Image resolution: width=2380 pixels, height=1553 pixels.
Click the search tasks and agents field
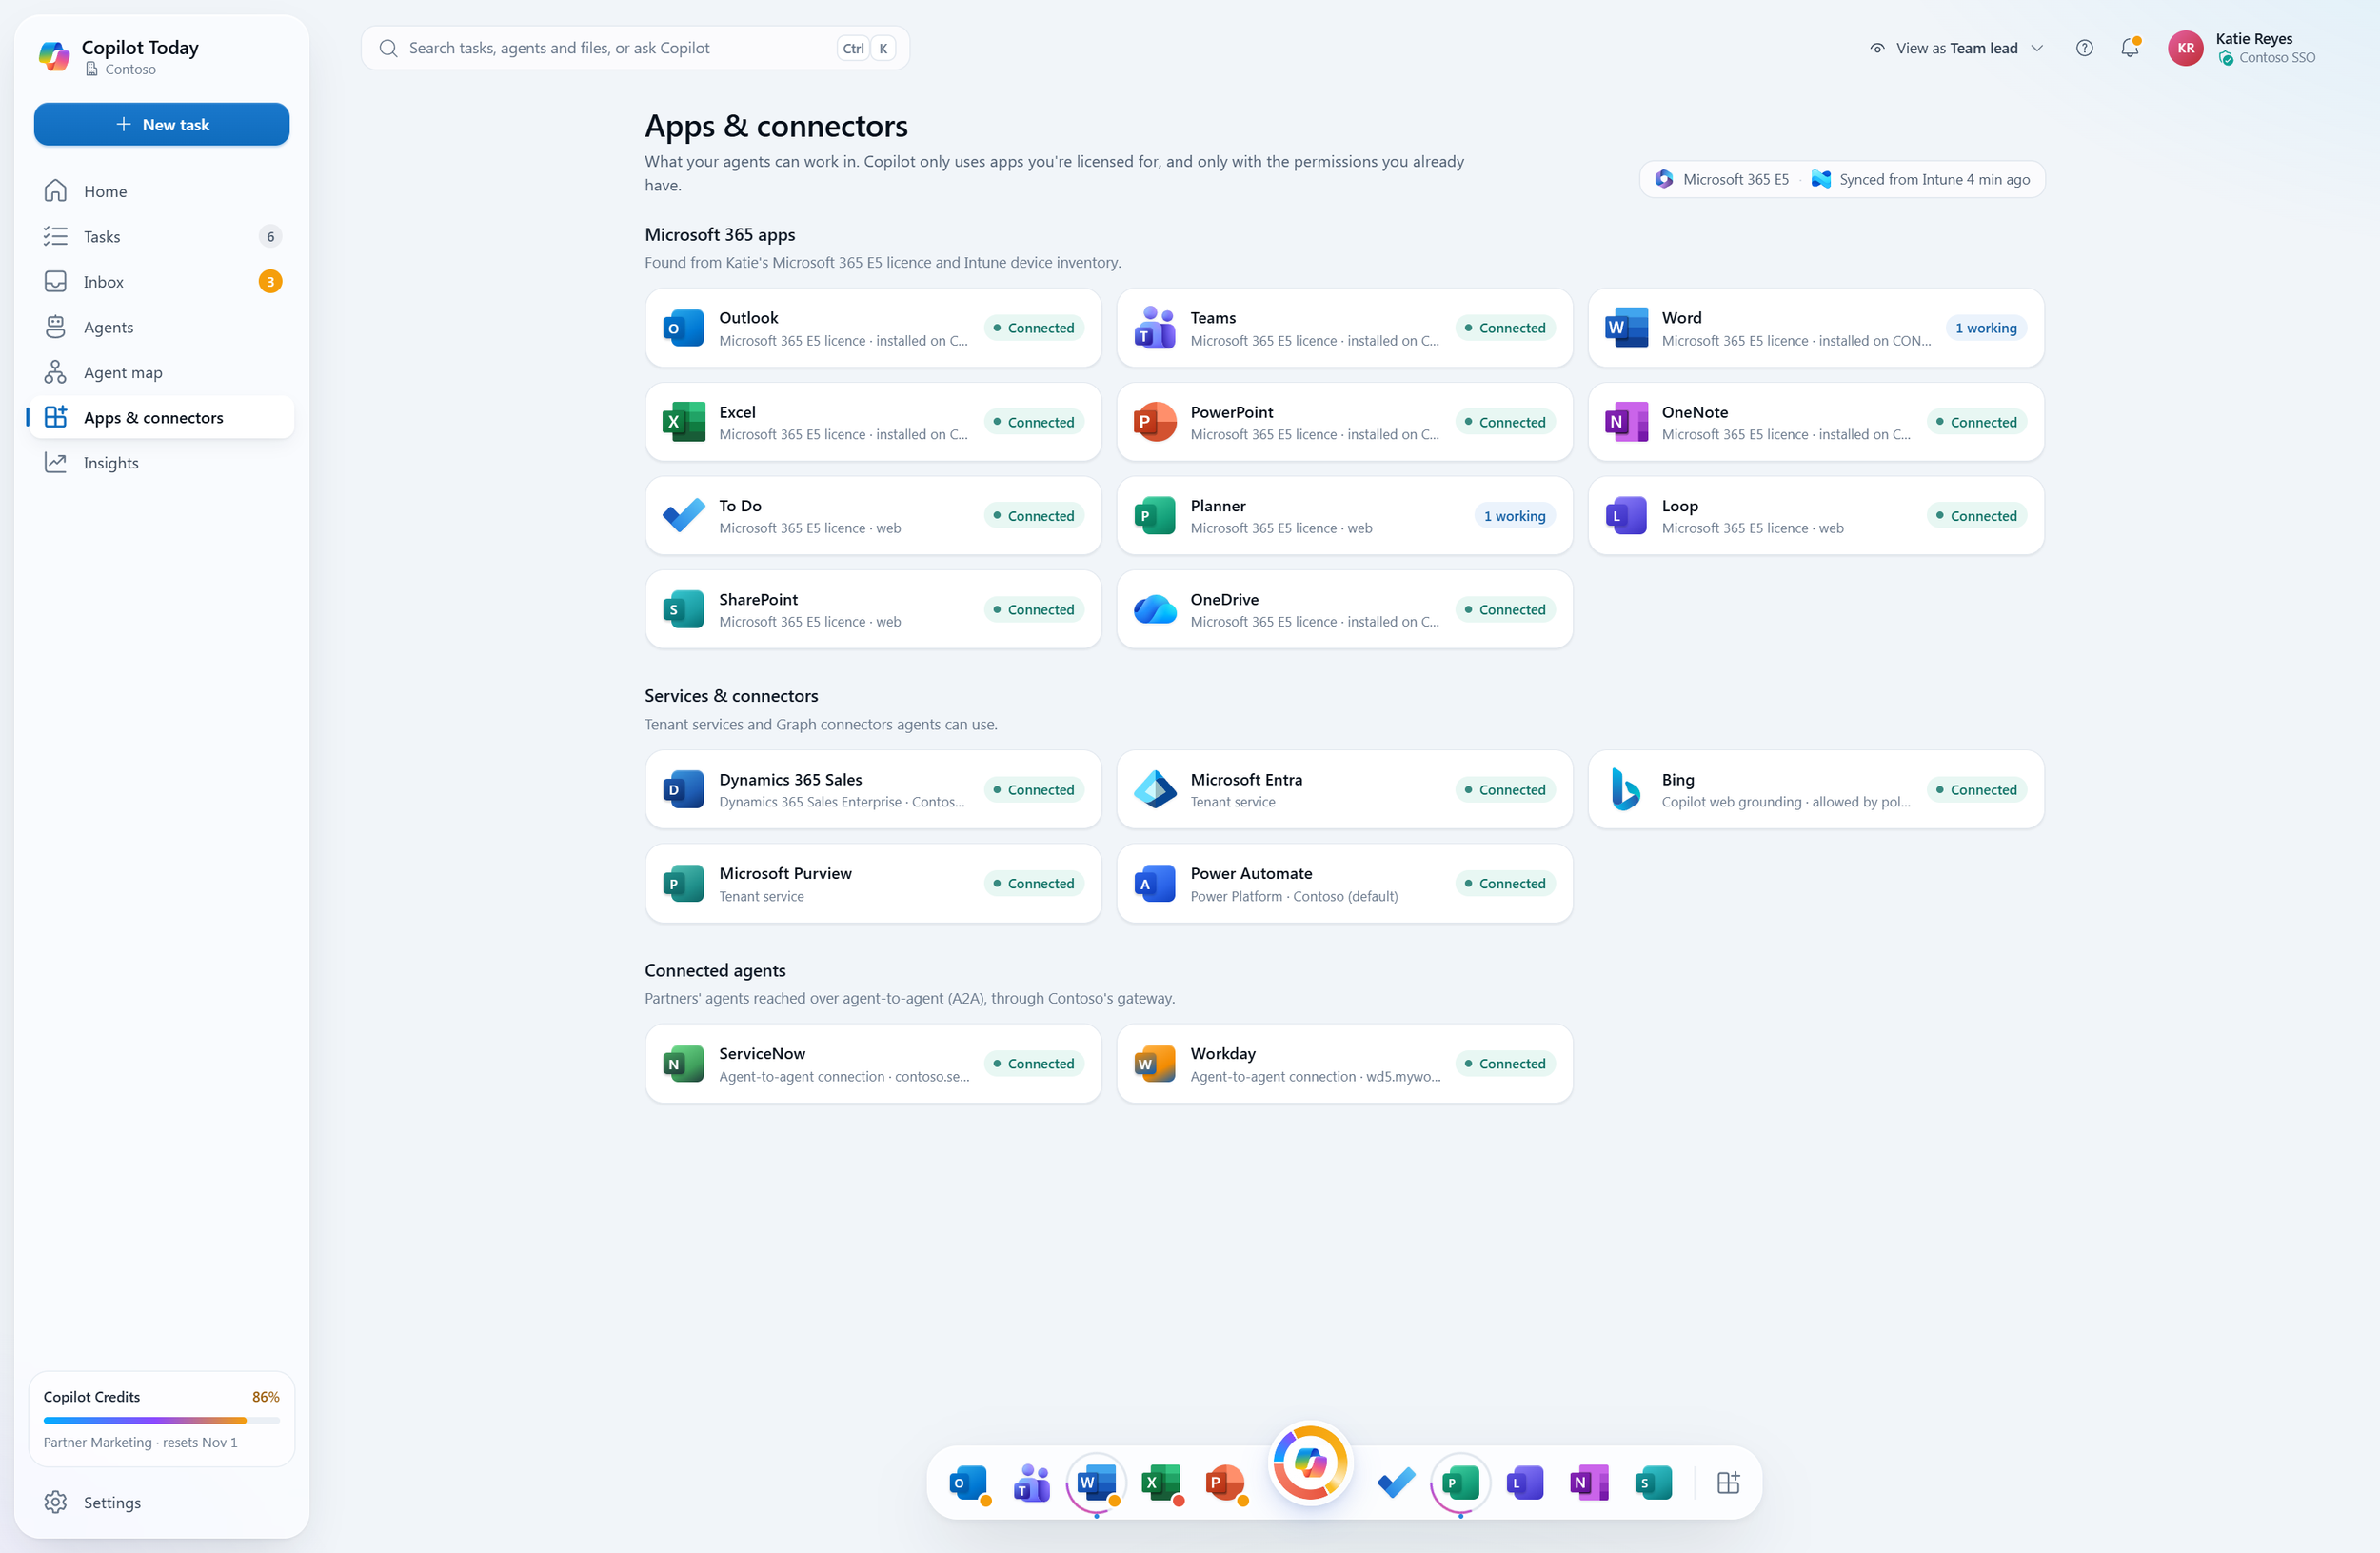635,48
